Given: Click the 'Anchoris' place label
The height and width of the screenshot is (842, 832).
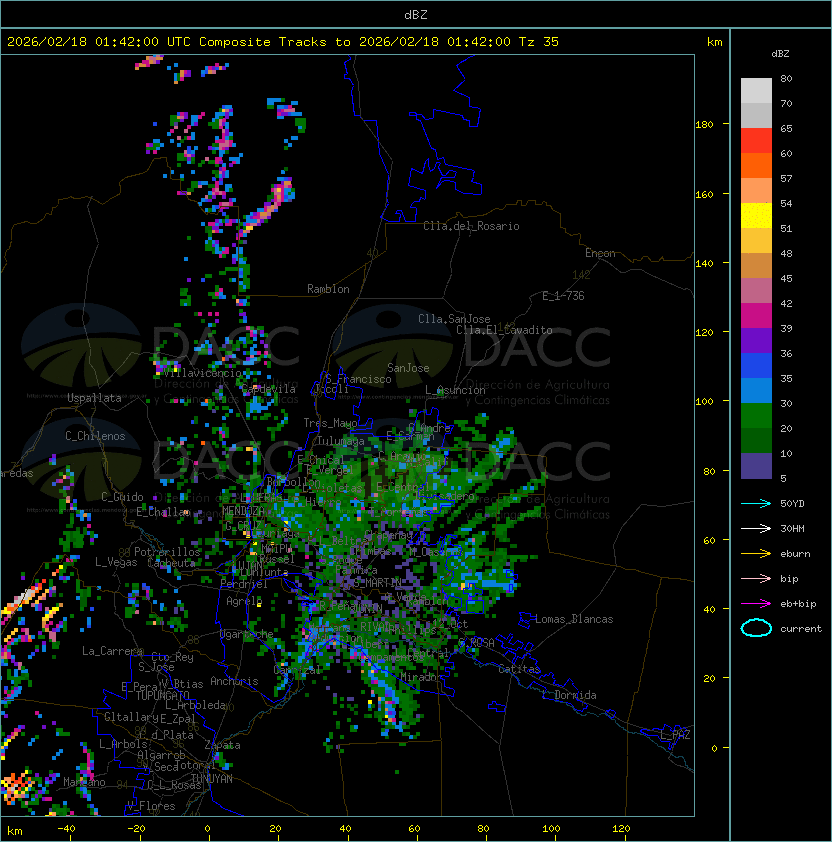Looking at the screenshot, I should 234,681.
